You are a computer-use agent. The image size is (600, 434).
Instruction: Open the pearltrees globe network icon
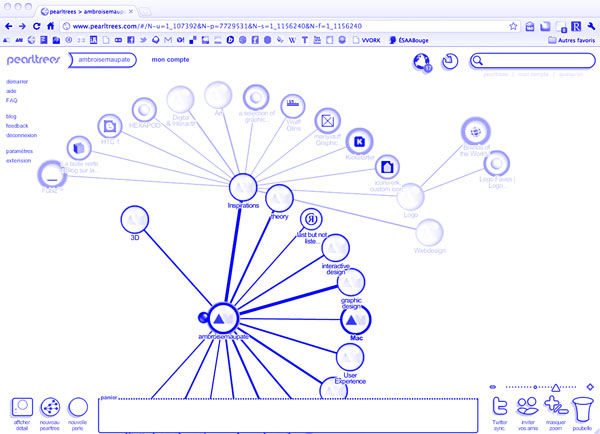422,62
